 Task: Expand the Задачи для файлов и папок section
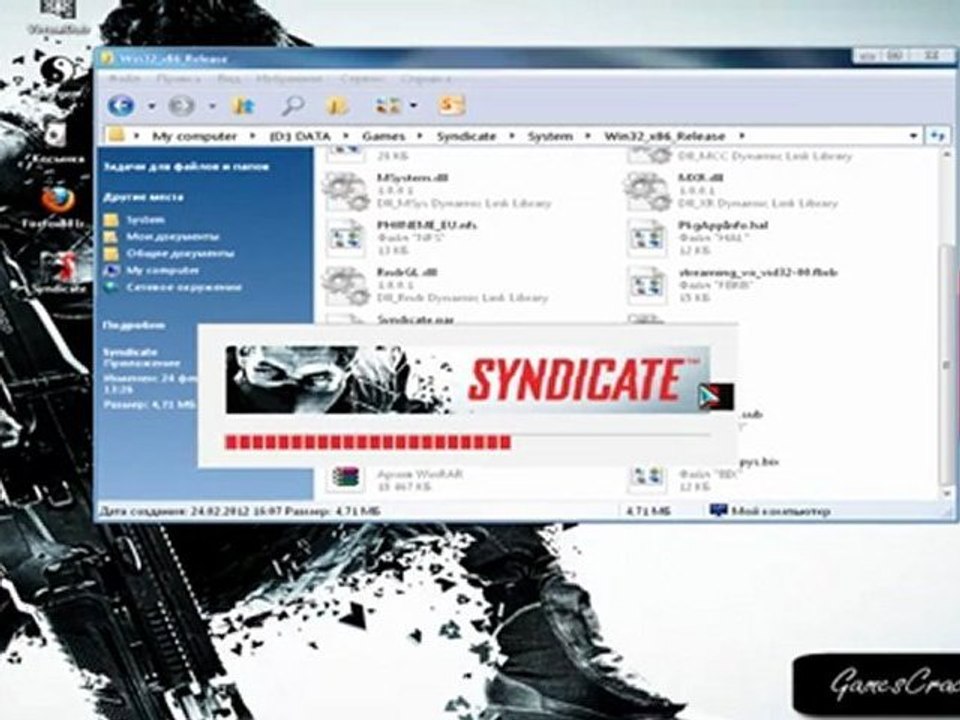pos(186,167)
